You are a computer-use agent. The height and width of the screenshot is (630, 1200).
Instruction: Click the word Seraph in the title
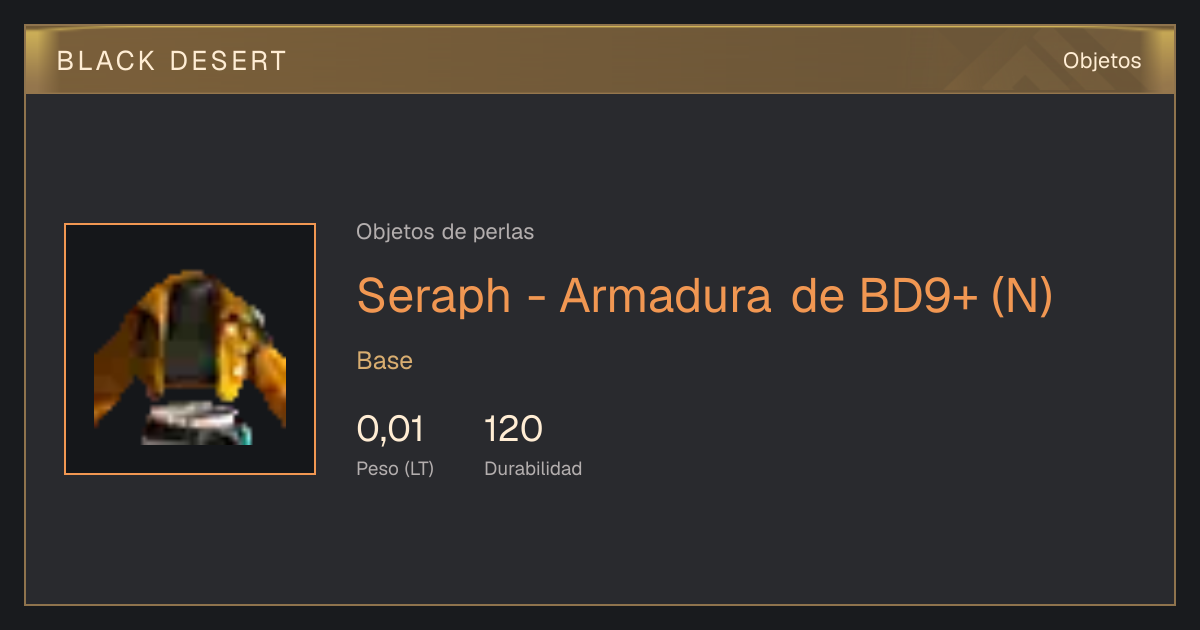(434, 297)
